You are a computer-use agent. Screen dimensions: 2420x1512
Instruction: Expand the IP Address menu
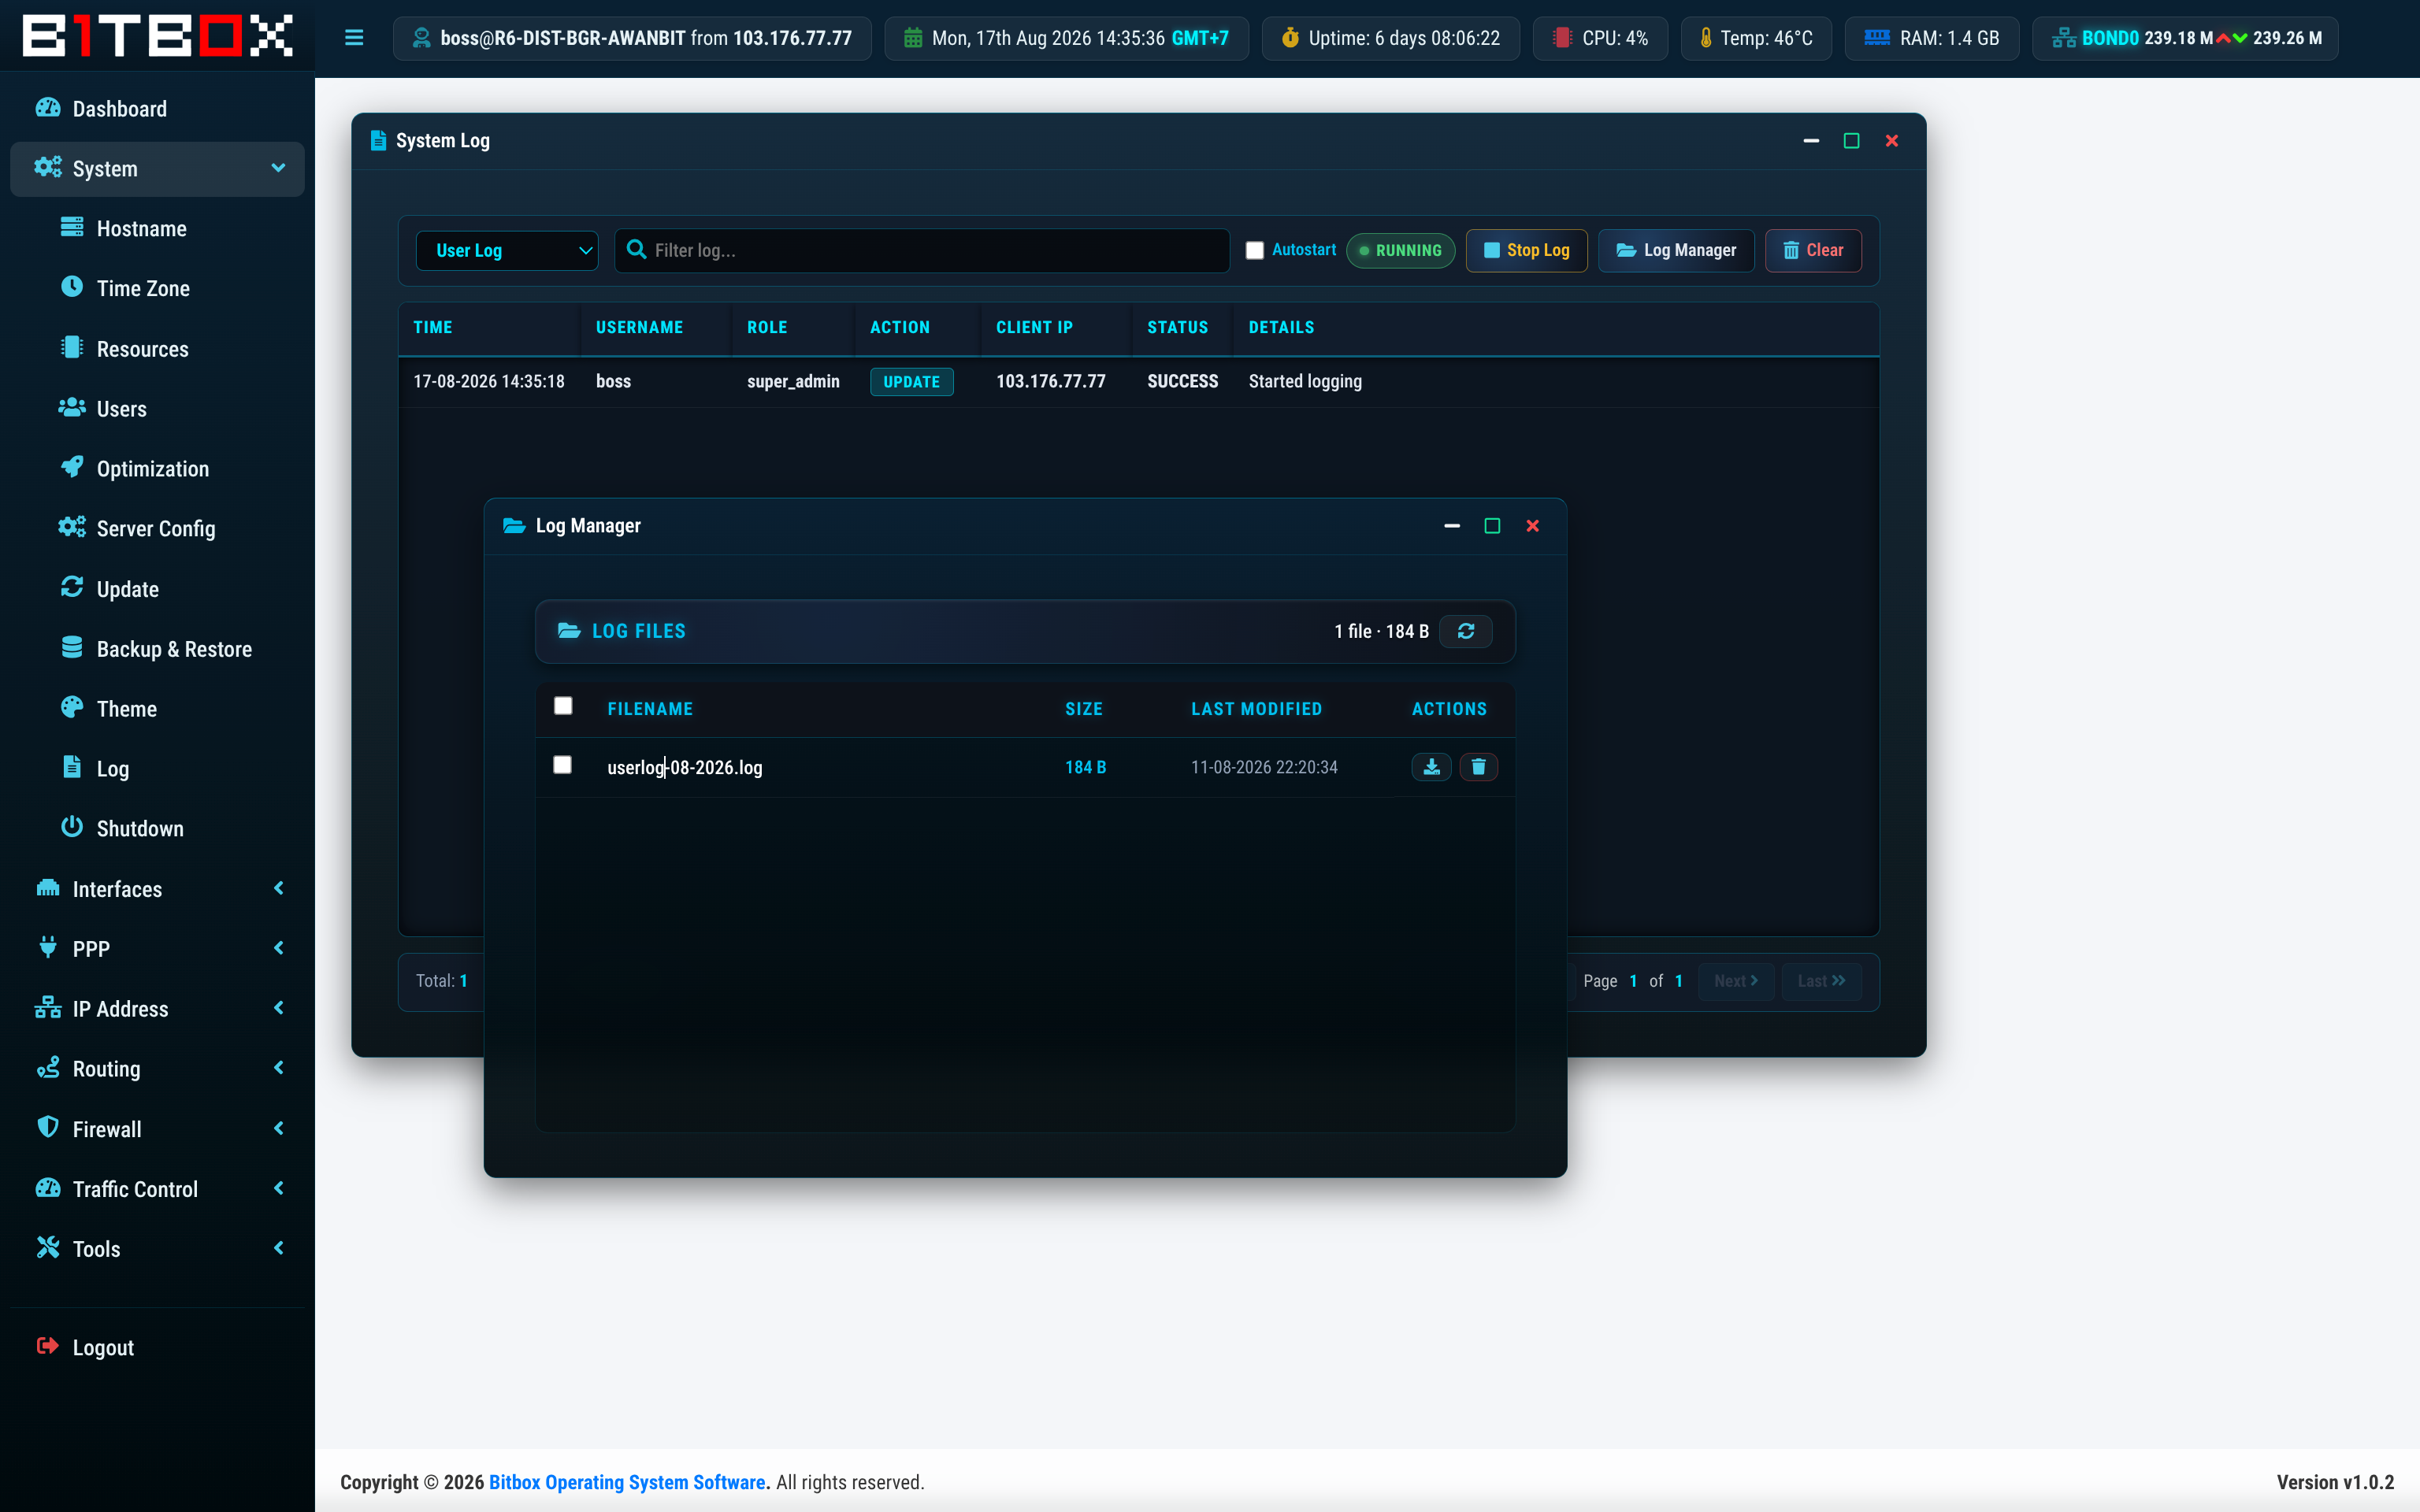[157, 1009]
